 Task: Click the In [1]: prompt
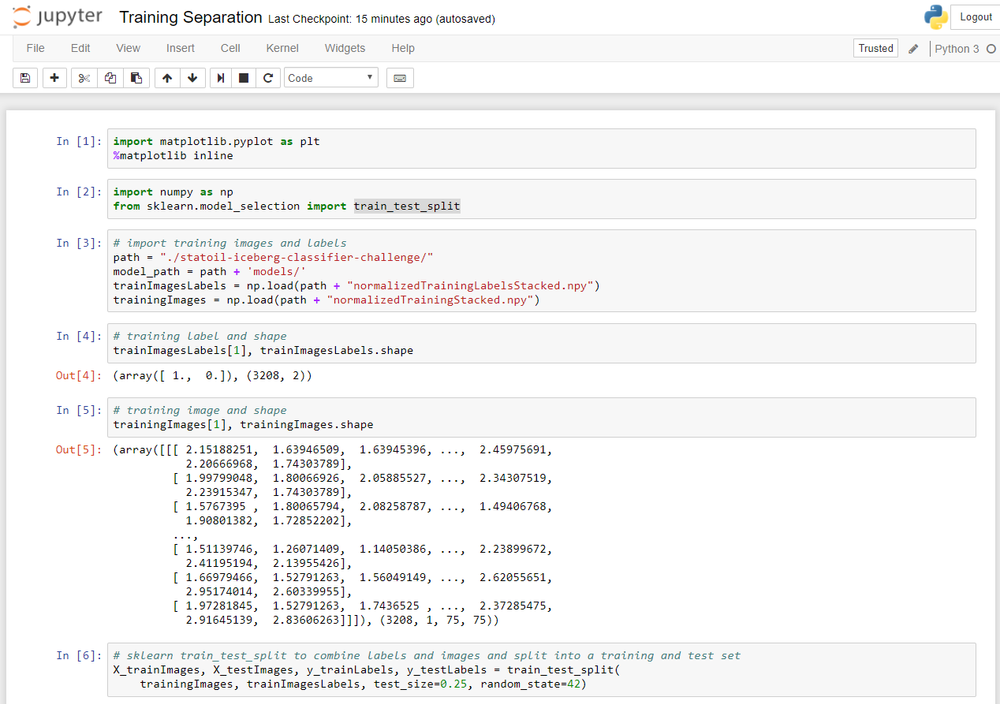tap(78, 141)
